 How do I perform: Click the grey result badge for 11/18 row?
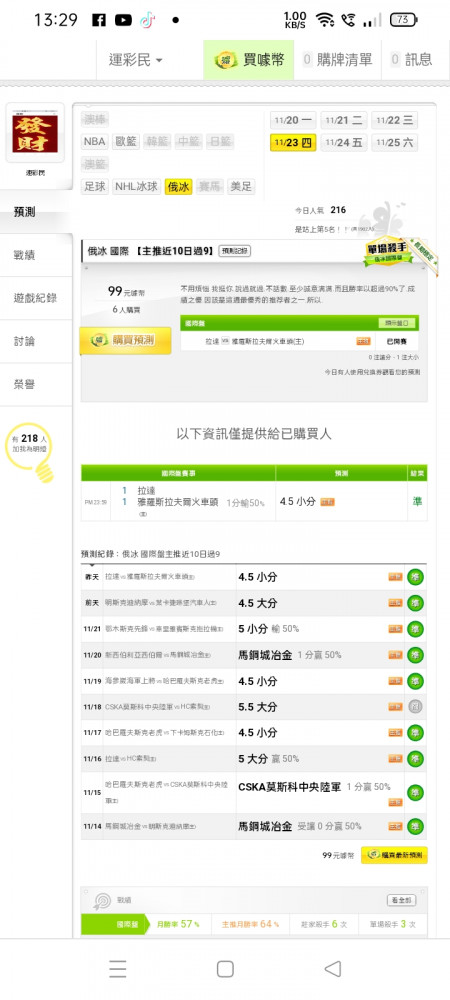(x=416, y=707)
